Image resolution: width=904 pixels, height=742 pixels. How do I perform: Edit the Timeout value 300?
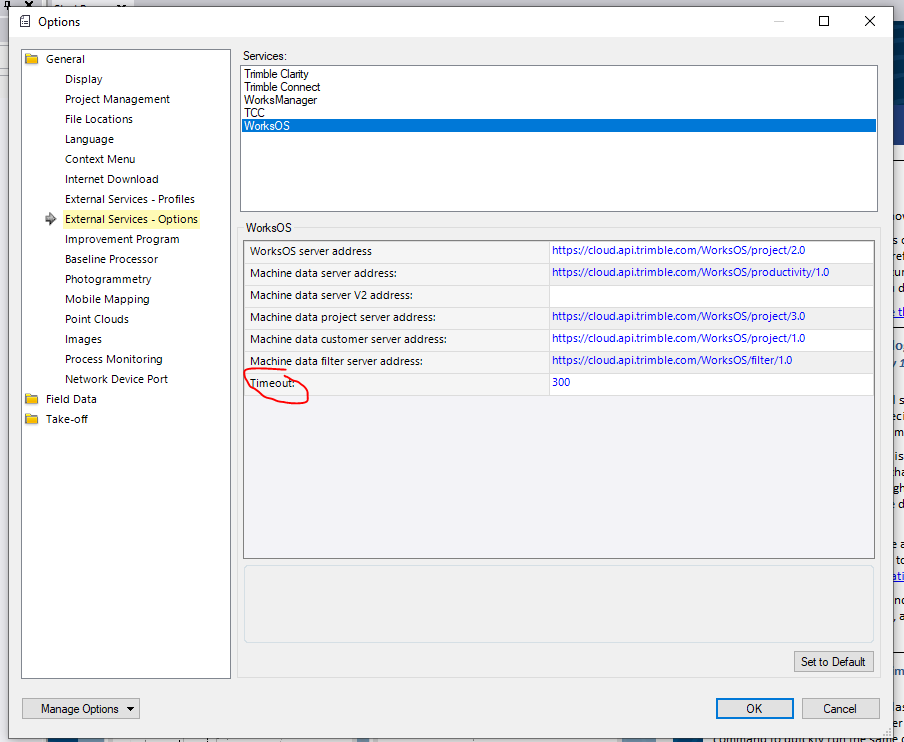[711, 383]
